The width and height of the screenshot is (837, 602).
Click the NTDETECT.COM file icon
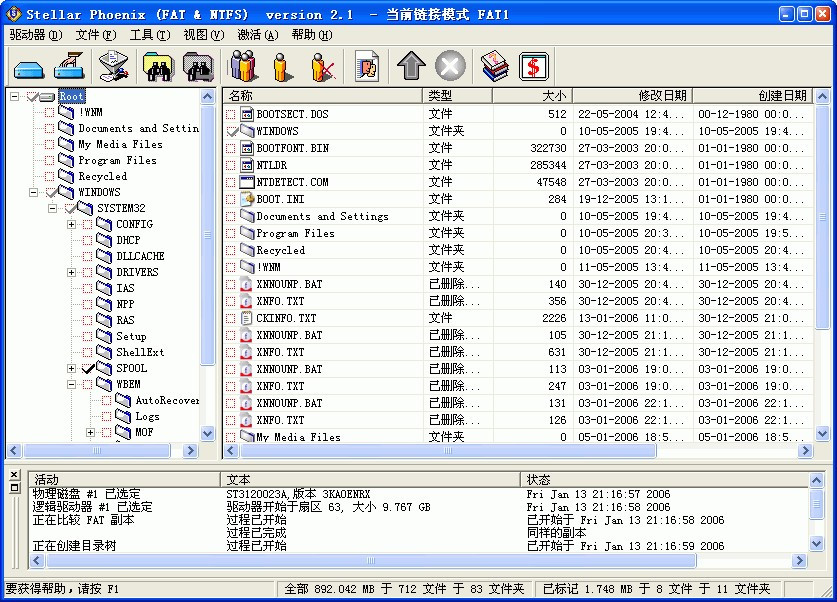pyautogui.click(x=247, y=182)
